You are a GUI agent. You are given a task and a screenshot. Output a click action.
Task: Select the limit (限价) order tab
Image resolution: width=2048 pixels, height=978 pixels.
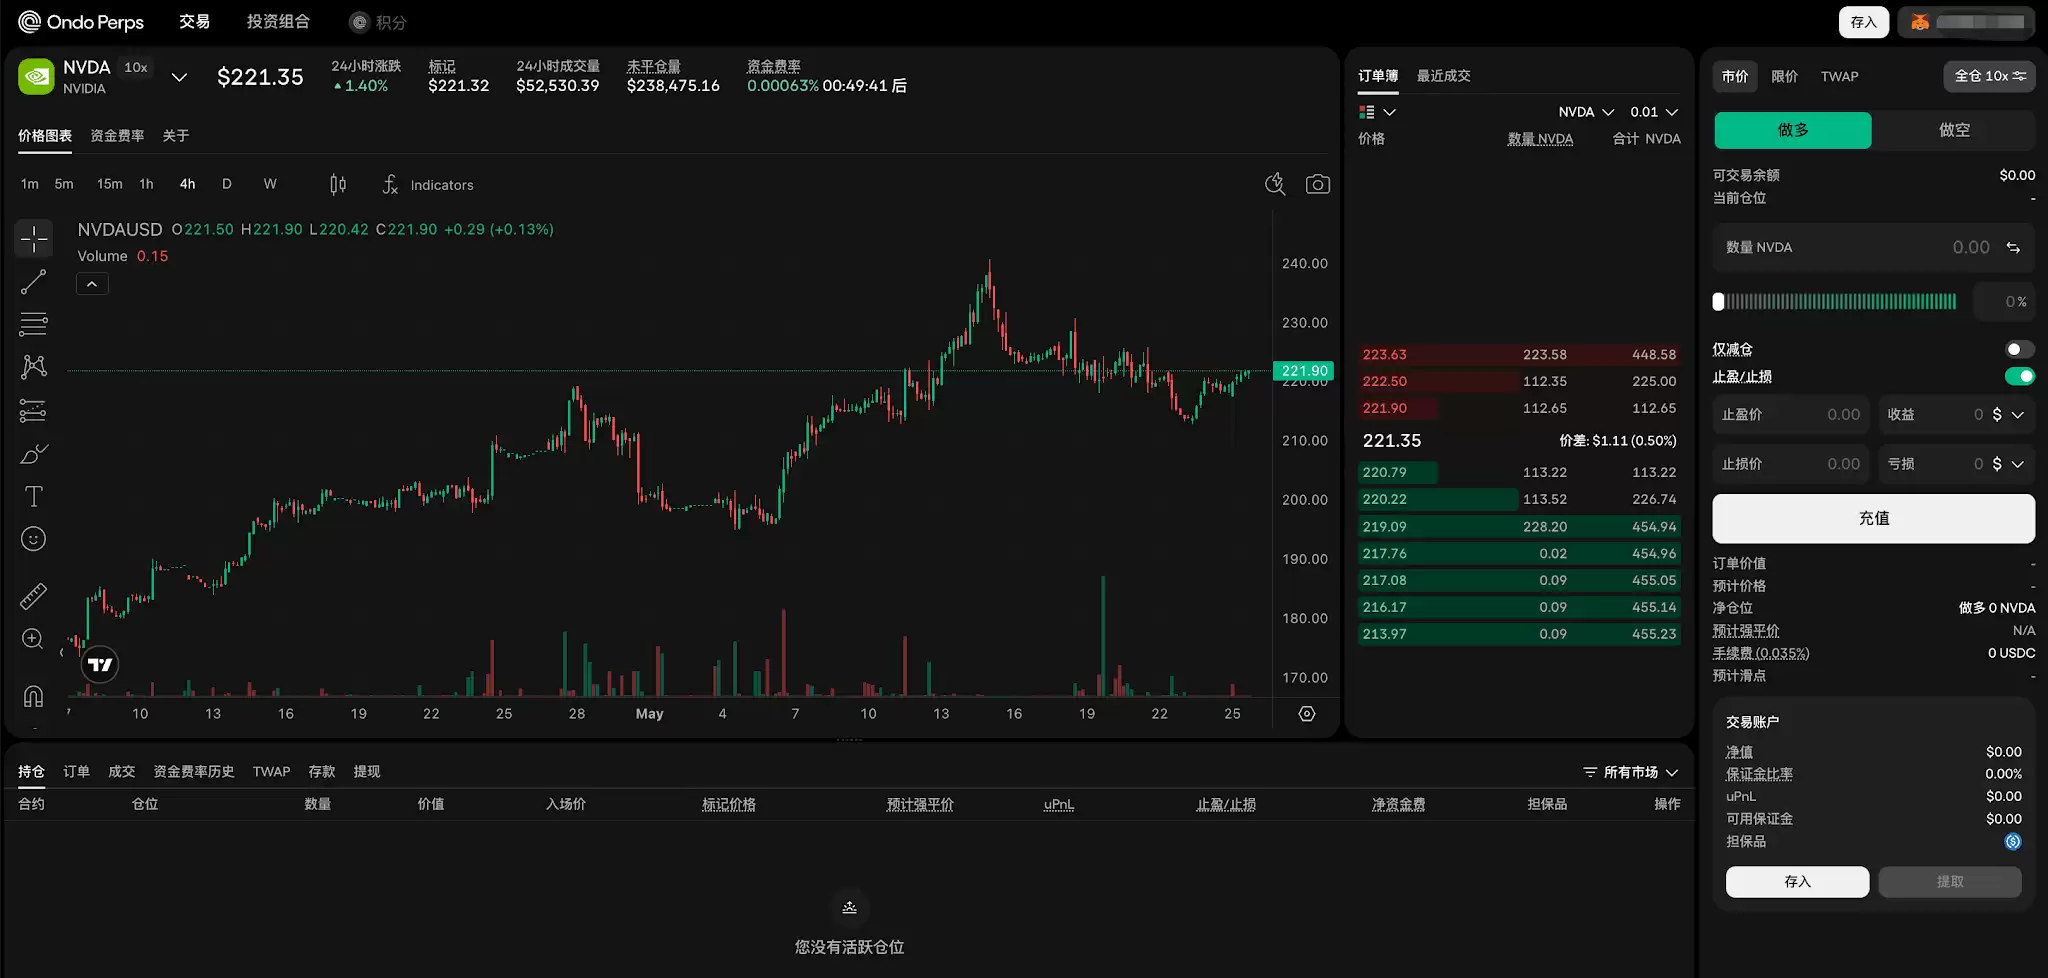pos(1785,76)
